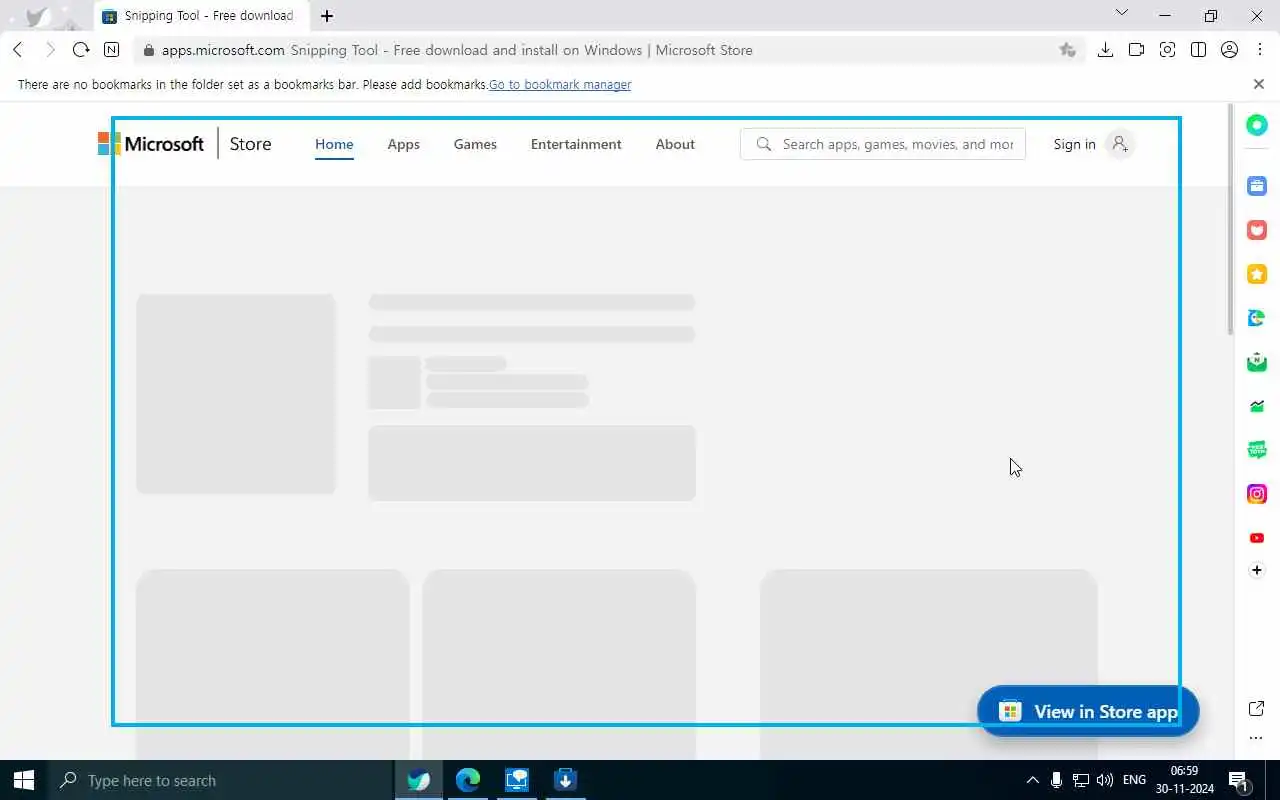Open the Store link beside the Microsoft logo
Screen dimensions: 1280x800
click(250, 144)
